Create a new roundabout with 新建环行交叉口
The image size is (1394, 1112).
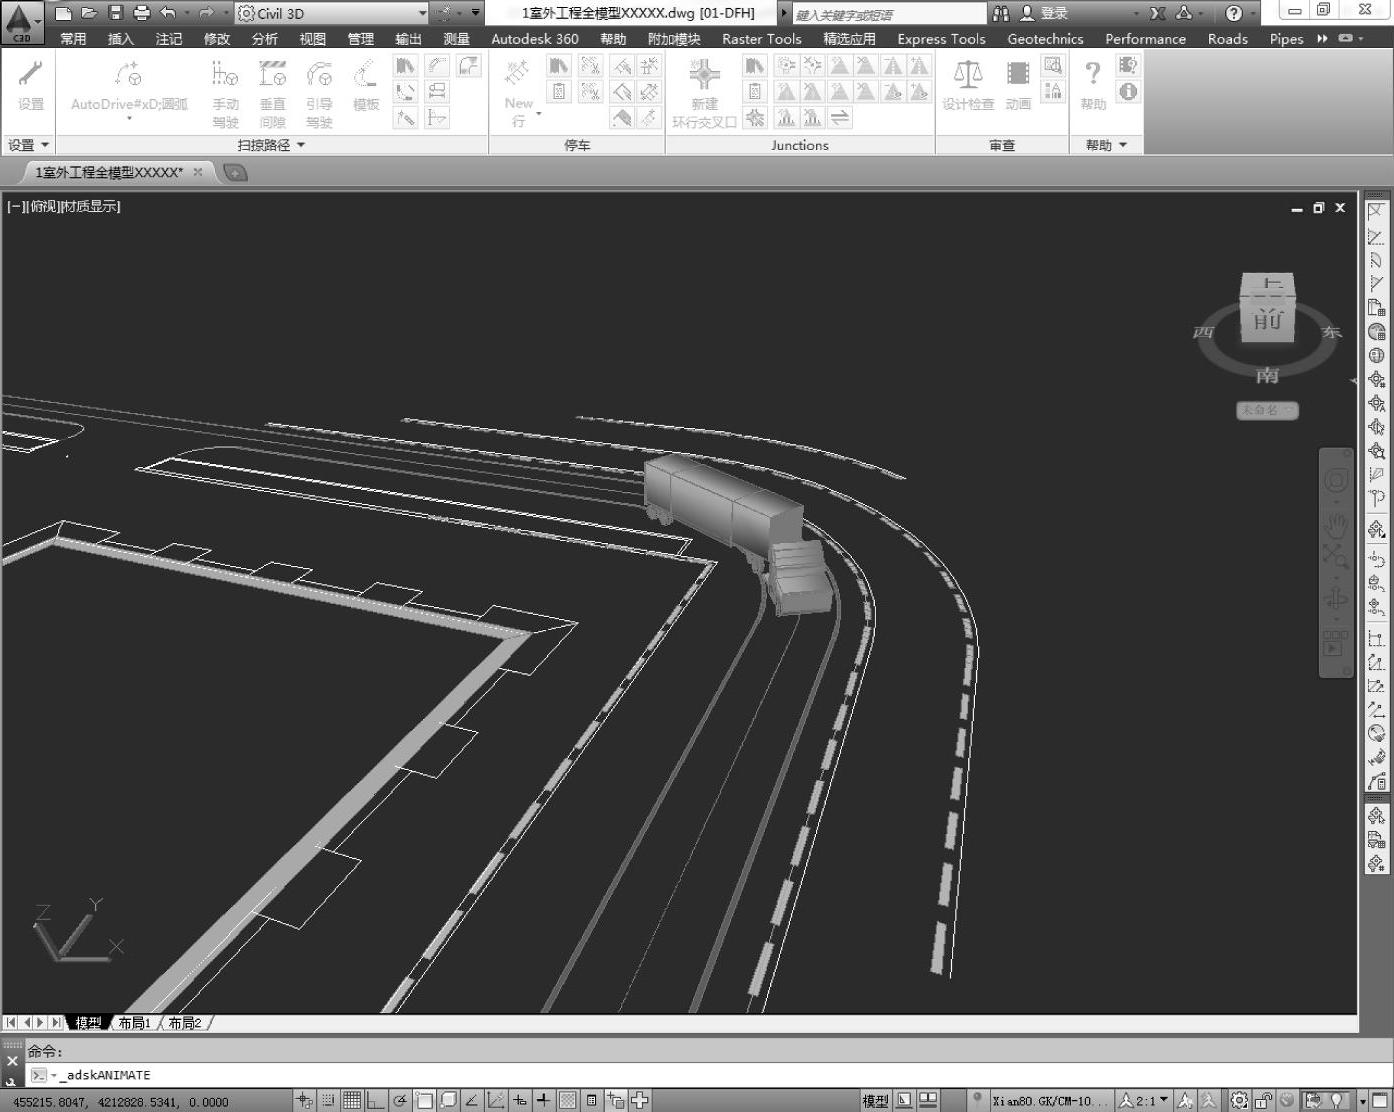[704, 93]
